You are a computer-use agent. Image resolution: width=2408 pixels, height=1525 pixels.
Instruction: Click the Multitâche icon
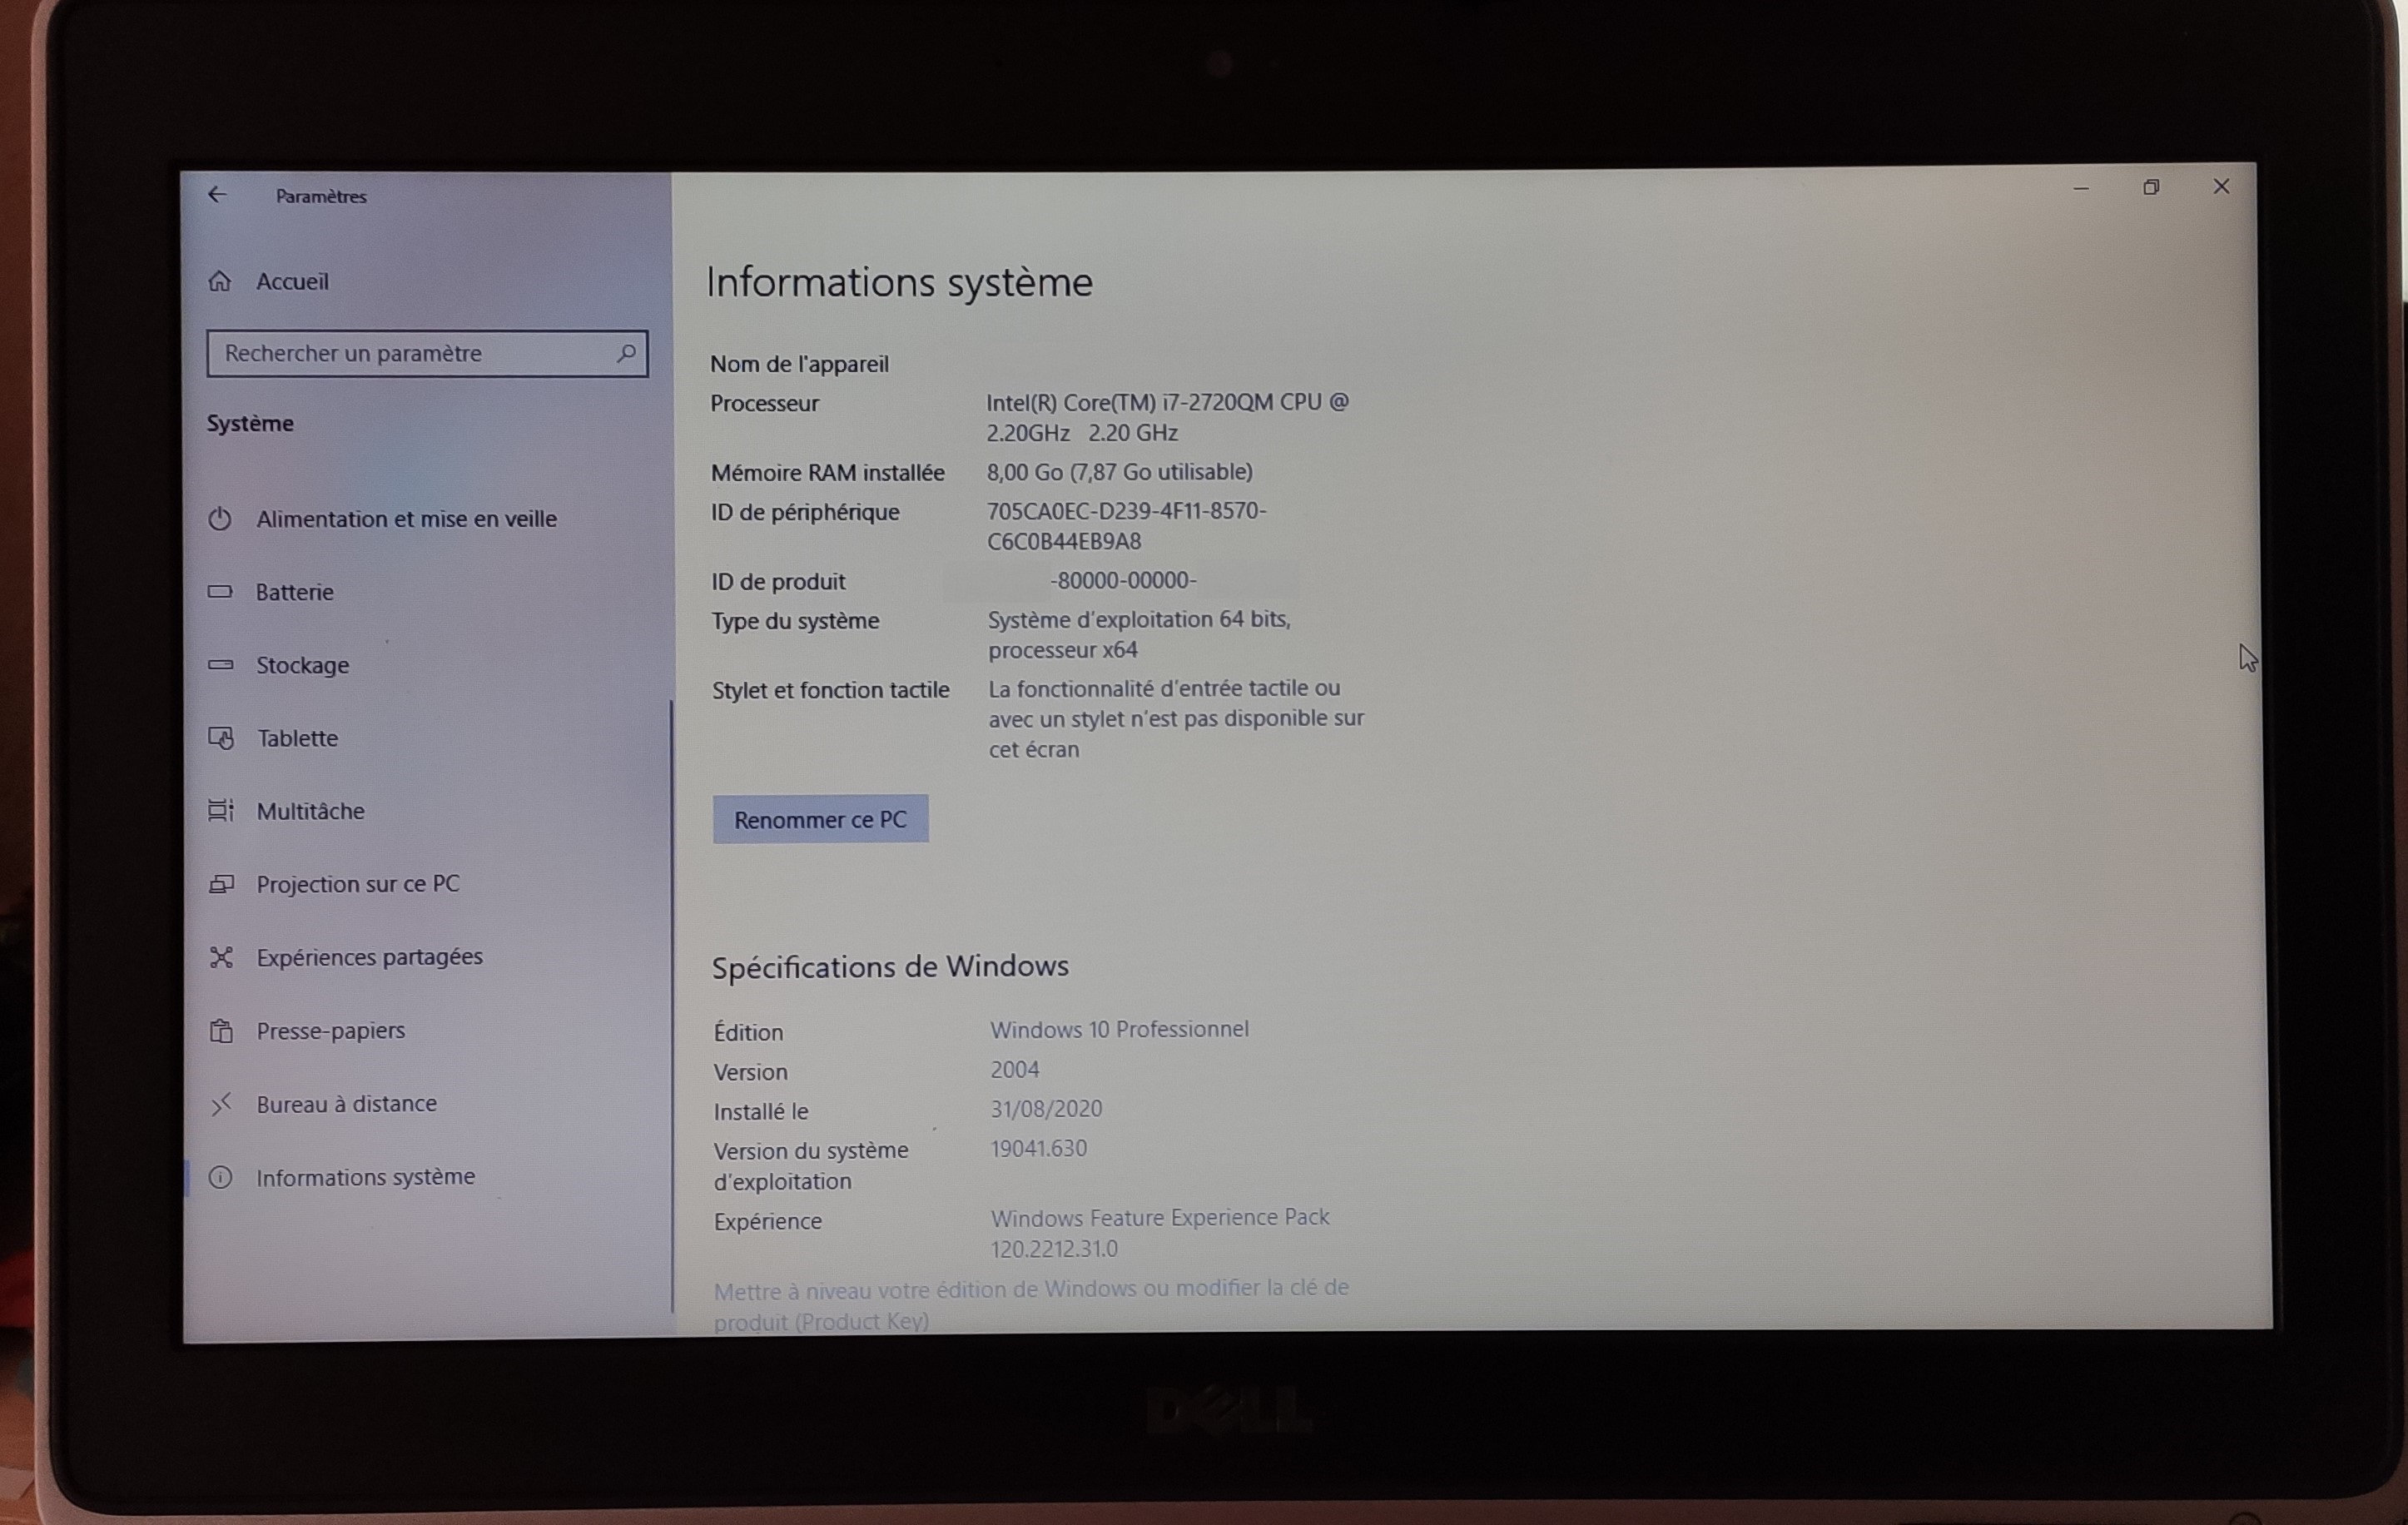(x=221, y=811)
